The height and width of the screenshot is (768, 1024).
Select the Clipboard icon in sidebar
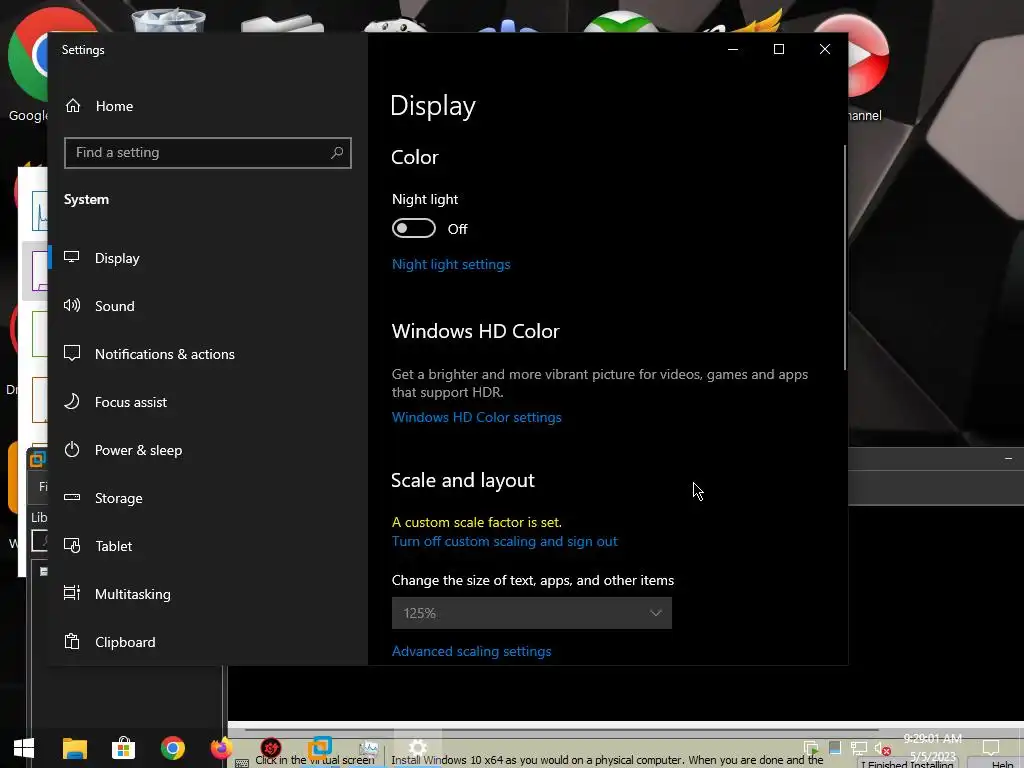(x=72, y=641)
